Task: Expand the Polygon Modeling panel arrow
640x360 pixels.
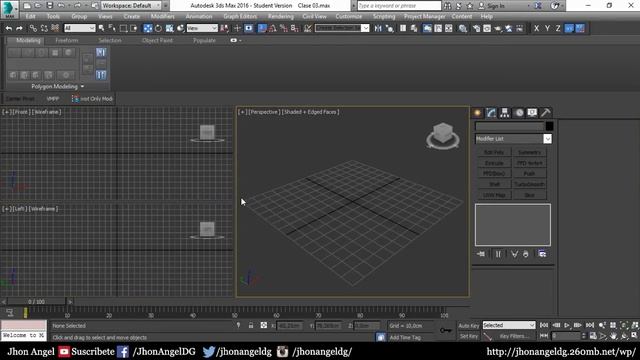Action: pyautogui.click(x=82, y=87)
